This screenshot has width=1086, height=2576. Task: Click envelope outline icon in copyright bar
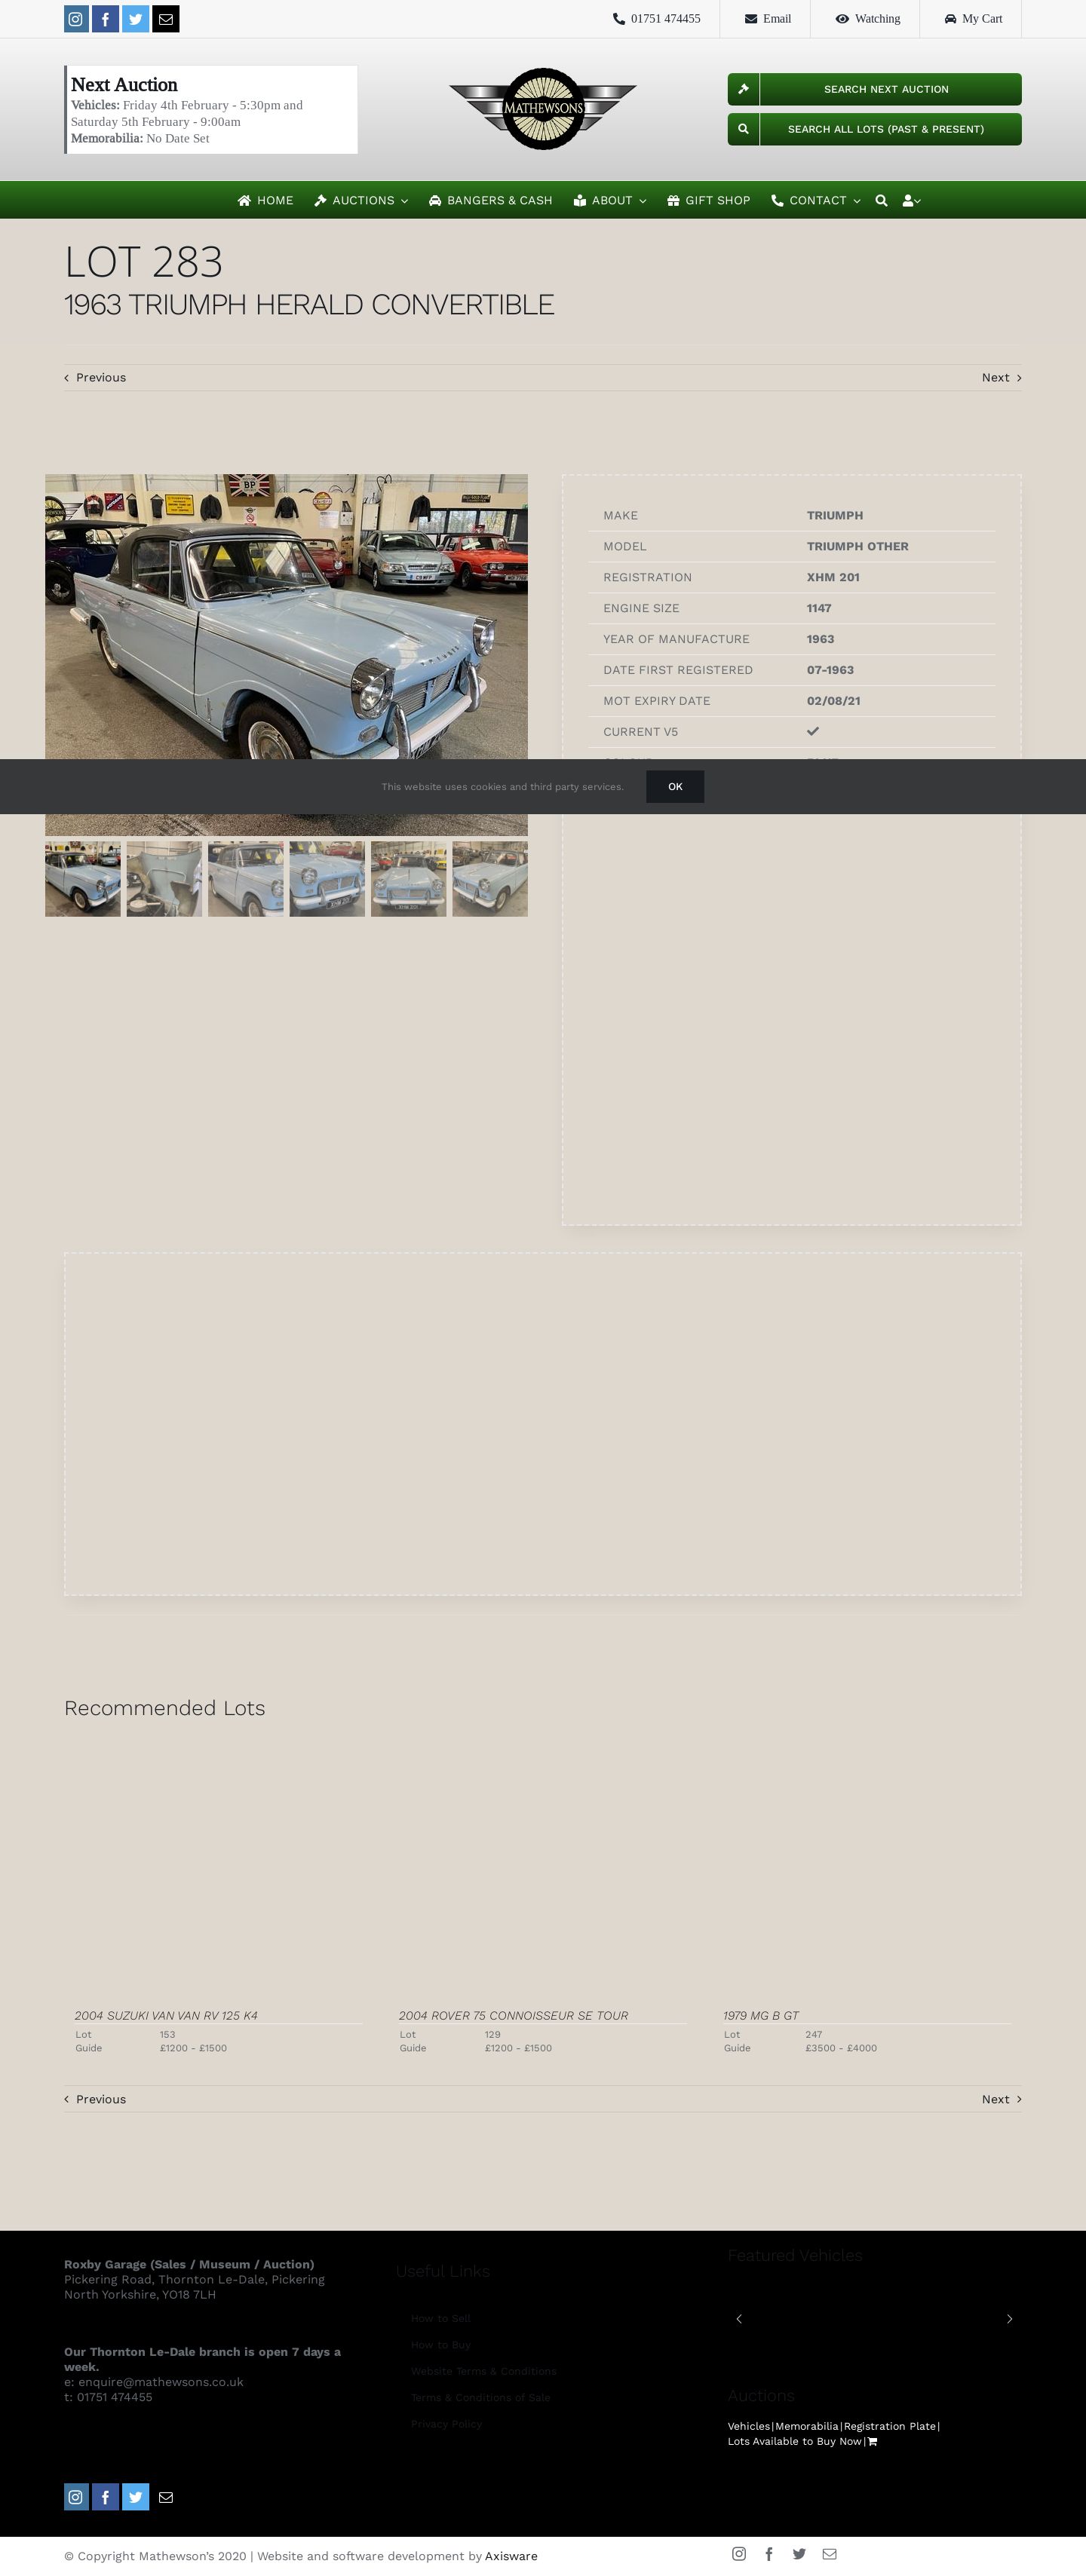[x=830, y=2554]
